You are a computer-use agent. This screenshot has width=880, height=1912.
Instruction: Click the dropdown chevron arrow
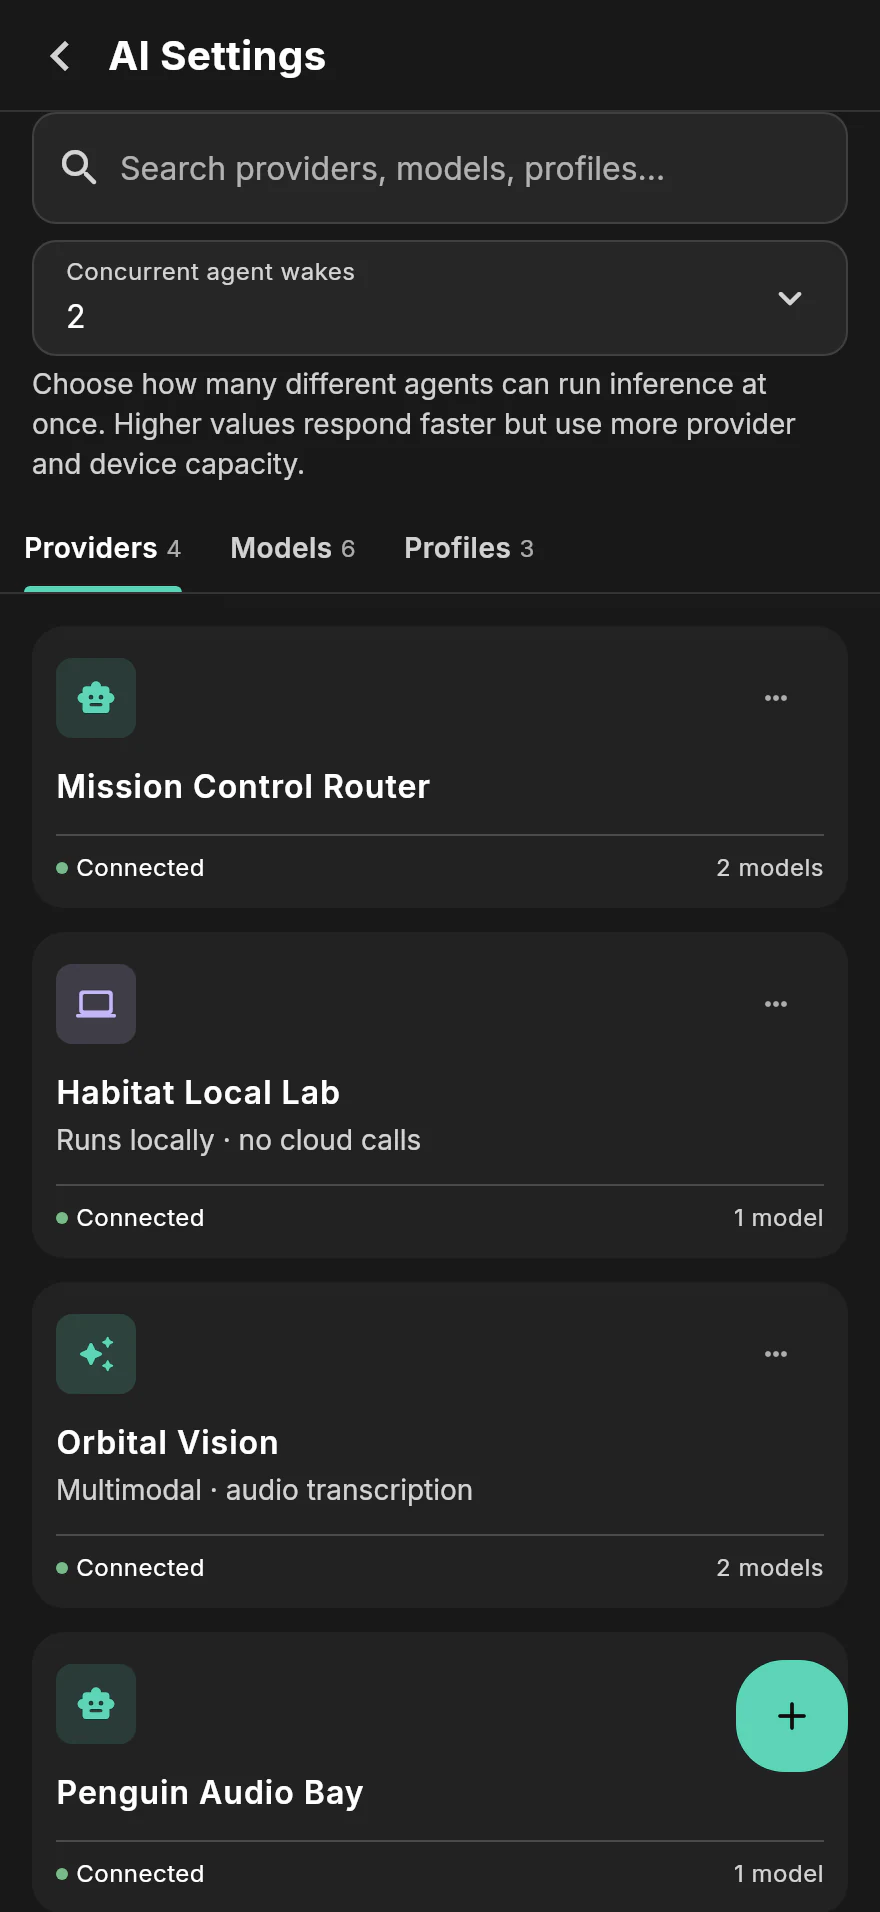click(790, 298)
